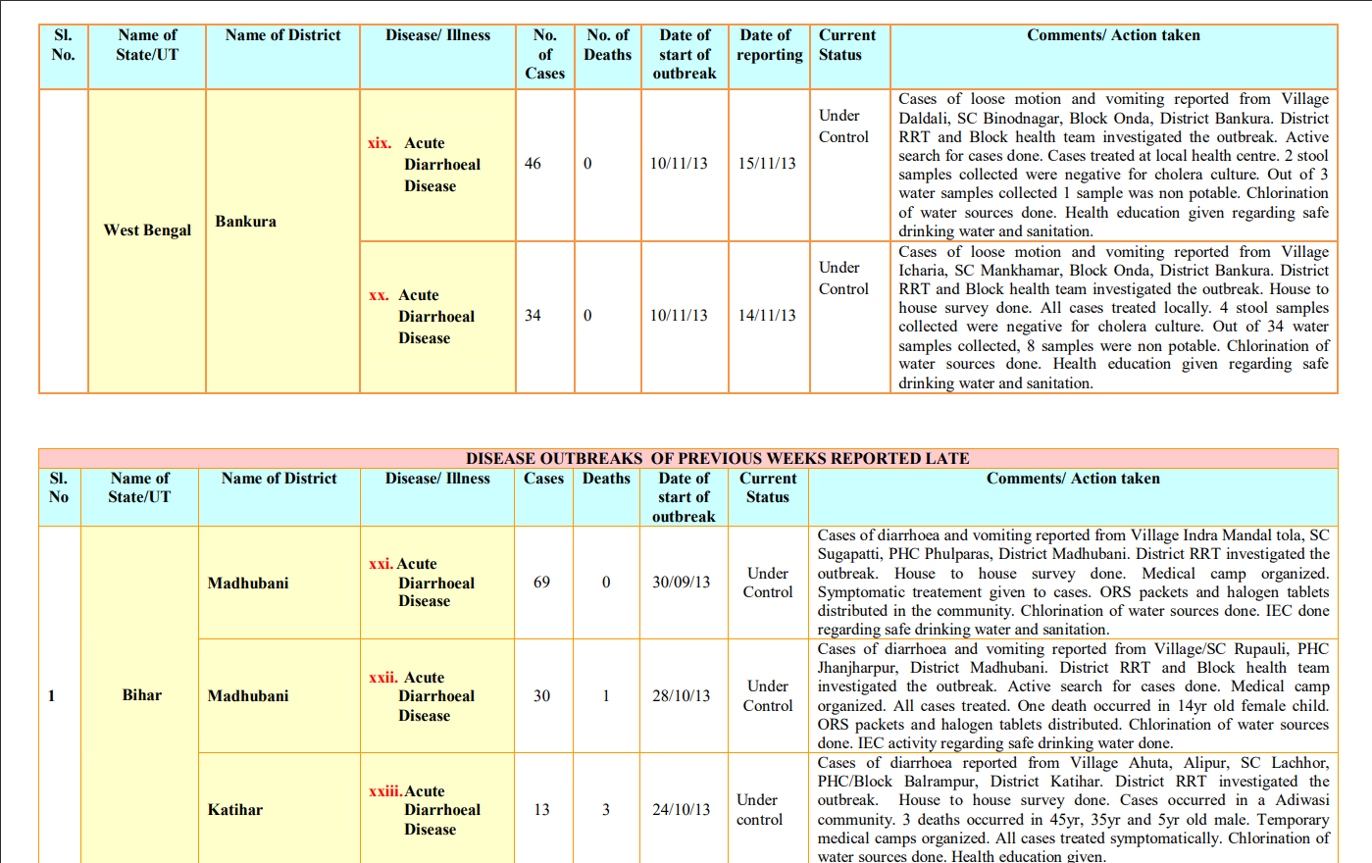The width and height of the screenshot is (1372, 863).
Task: Select the '46' cases value
Action: [x=533, y=163]
